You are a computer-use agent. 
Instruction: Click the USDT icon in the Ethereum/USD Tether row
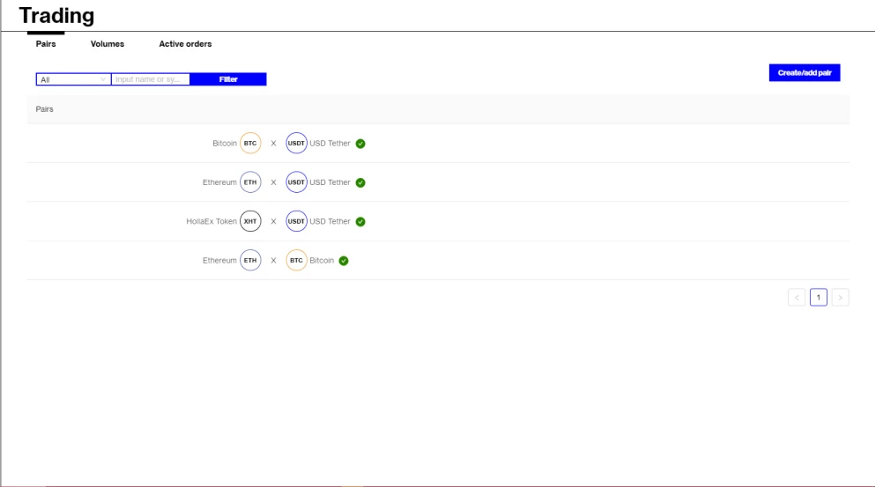click(296, 182)
